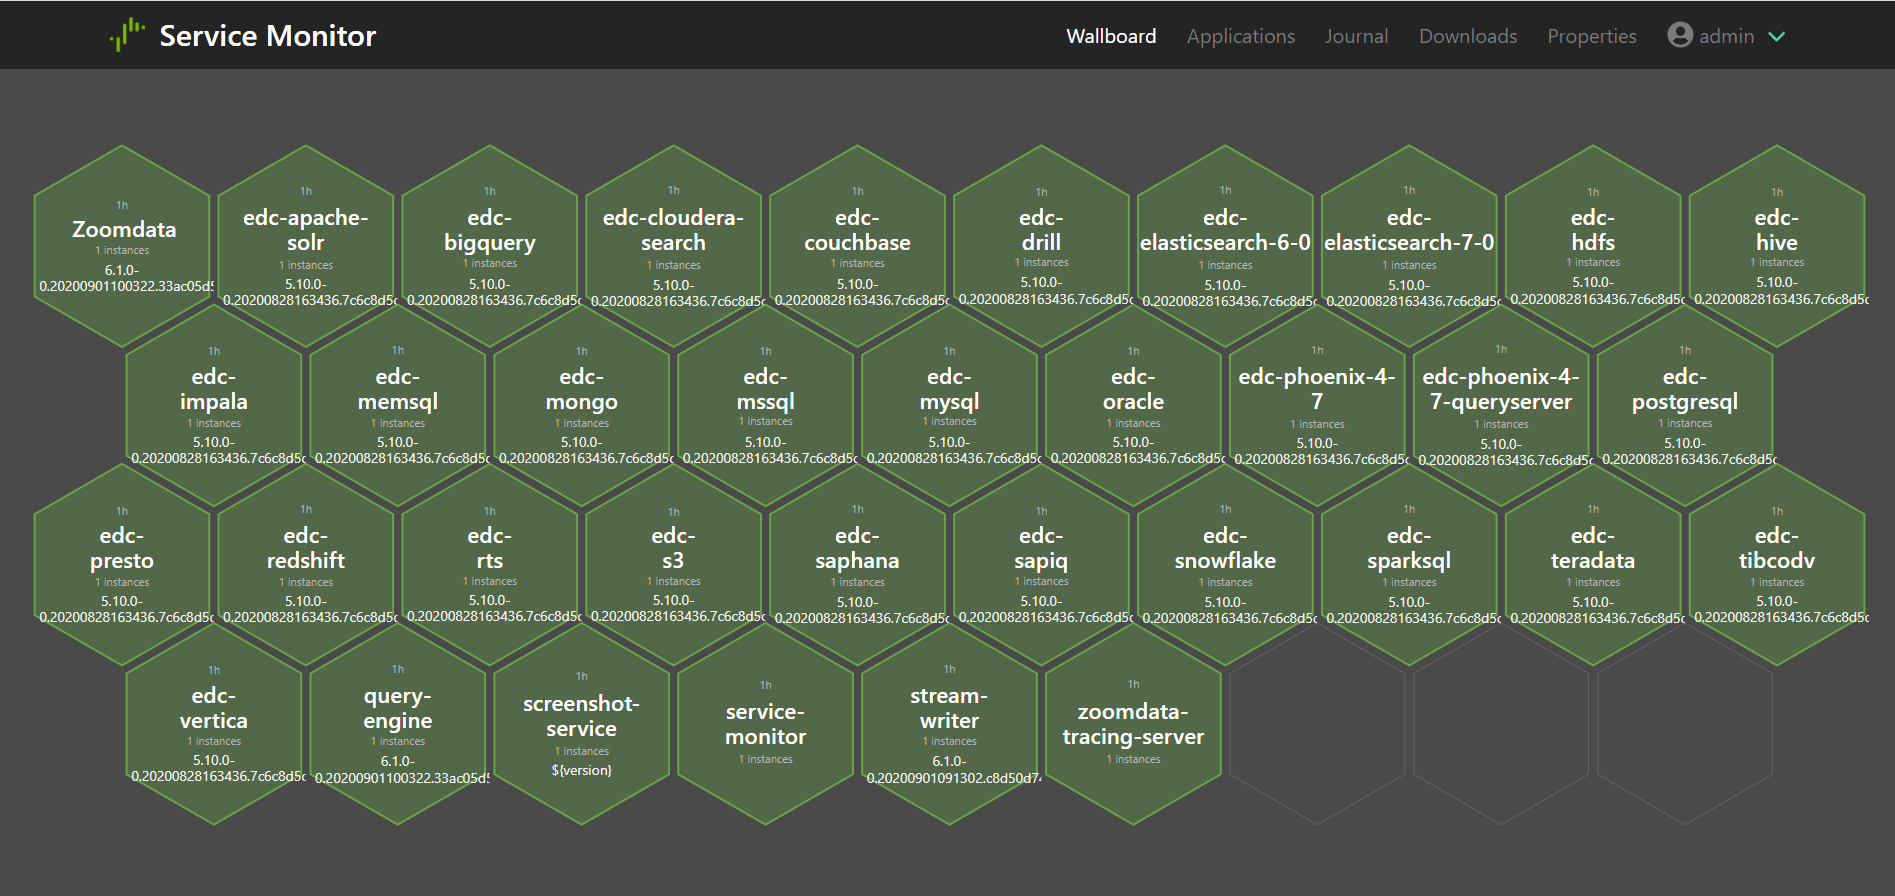Switch to the Wallboard tab
Viewport: 1895px width, 896px height.
1111,36
